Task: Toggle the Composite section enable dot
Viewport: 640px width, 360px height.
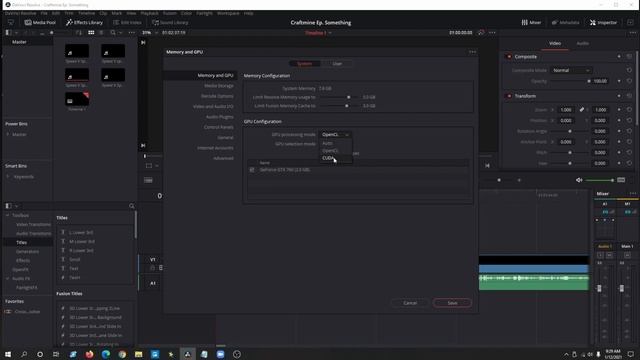Action: coord(509,57)
